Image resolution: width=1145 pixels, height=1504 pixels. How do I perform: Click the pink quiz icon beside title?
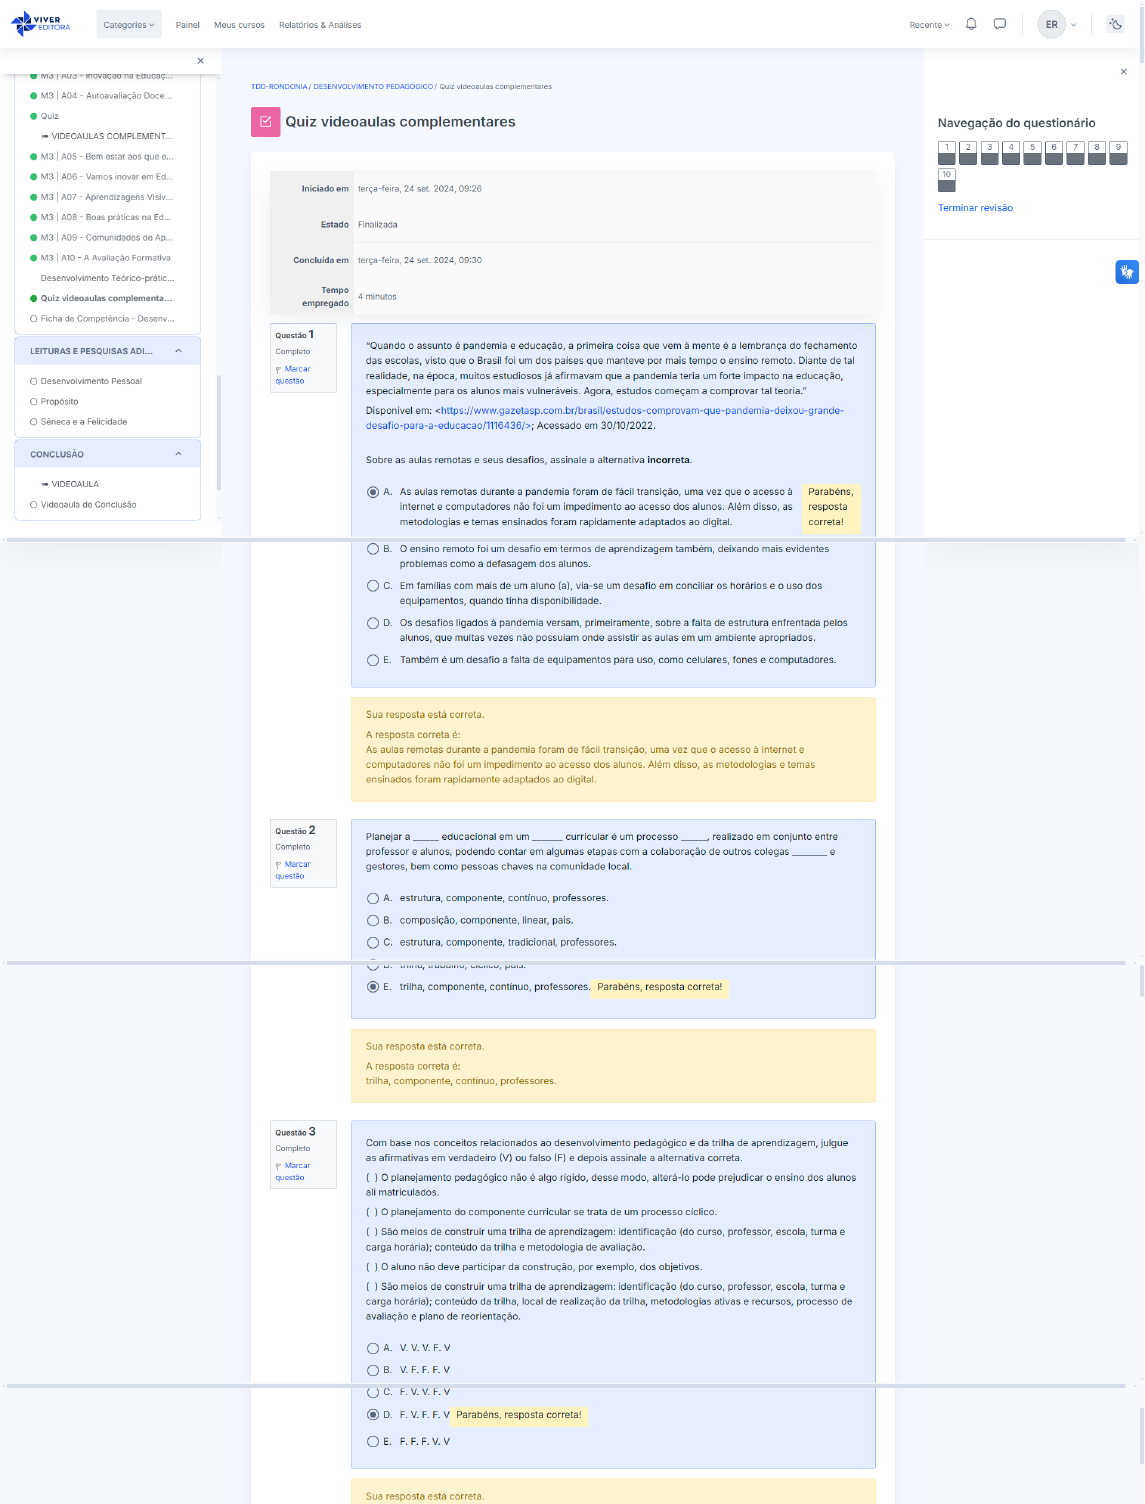pyautogui.click(x=265, y=122)
